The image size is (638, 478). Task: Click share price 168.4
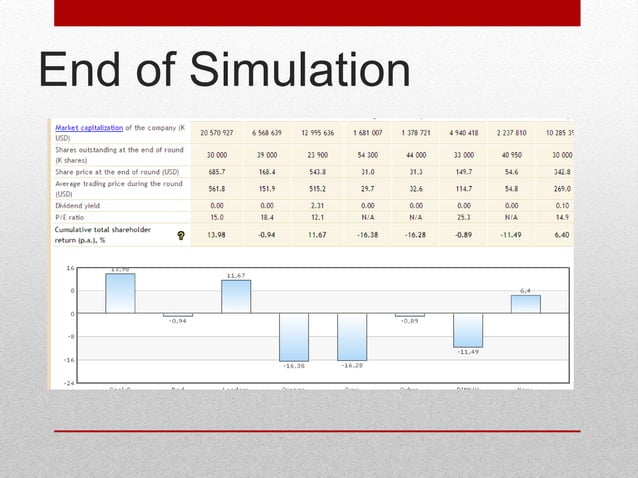pos(267,172)
